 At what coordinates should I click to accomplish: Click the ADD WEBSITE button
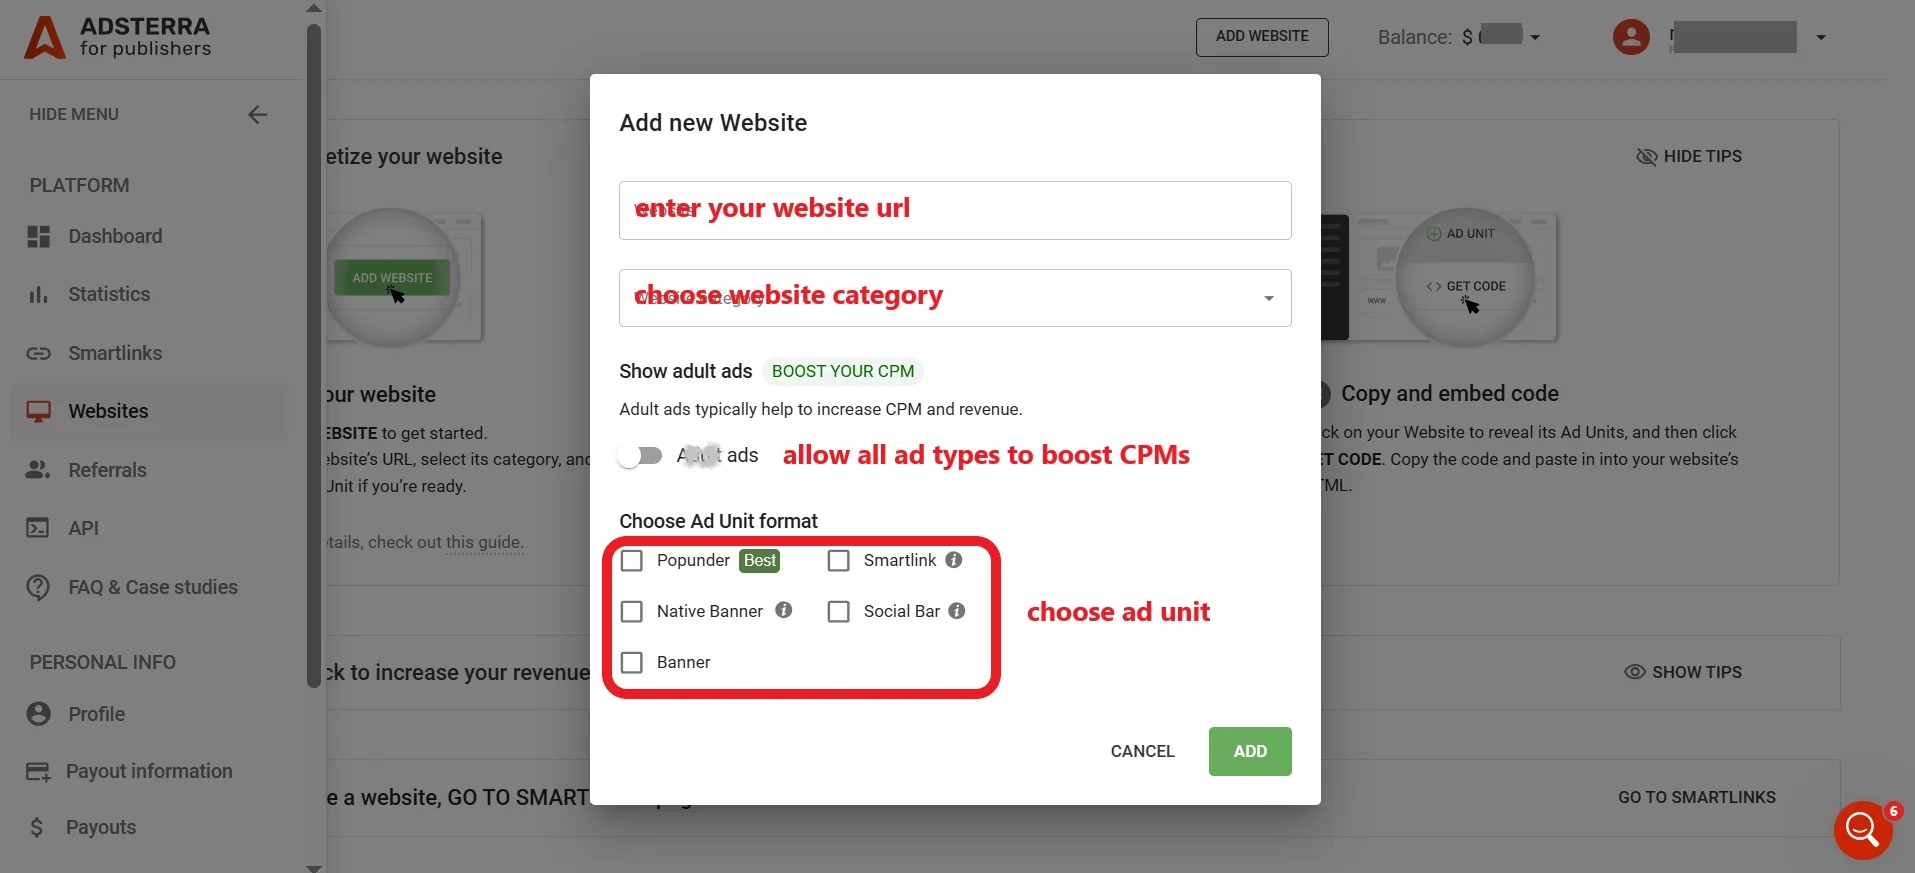click(x=1261, y=36)
